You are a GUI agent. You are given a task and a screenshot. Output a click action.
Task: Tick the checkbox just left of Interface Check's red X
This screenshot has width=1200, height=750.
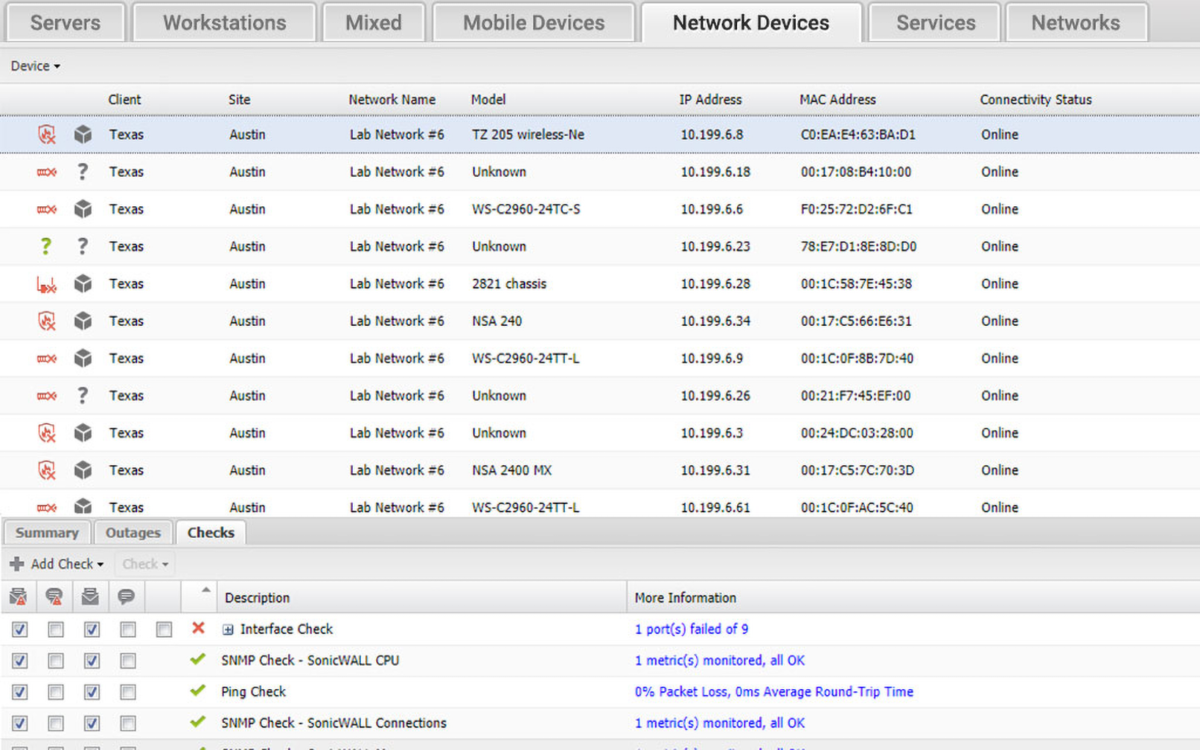pyautogui.click(x=164, y=630)
